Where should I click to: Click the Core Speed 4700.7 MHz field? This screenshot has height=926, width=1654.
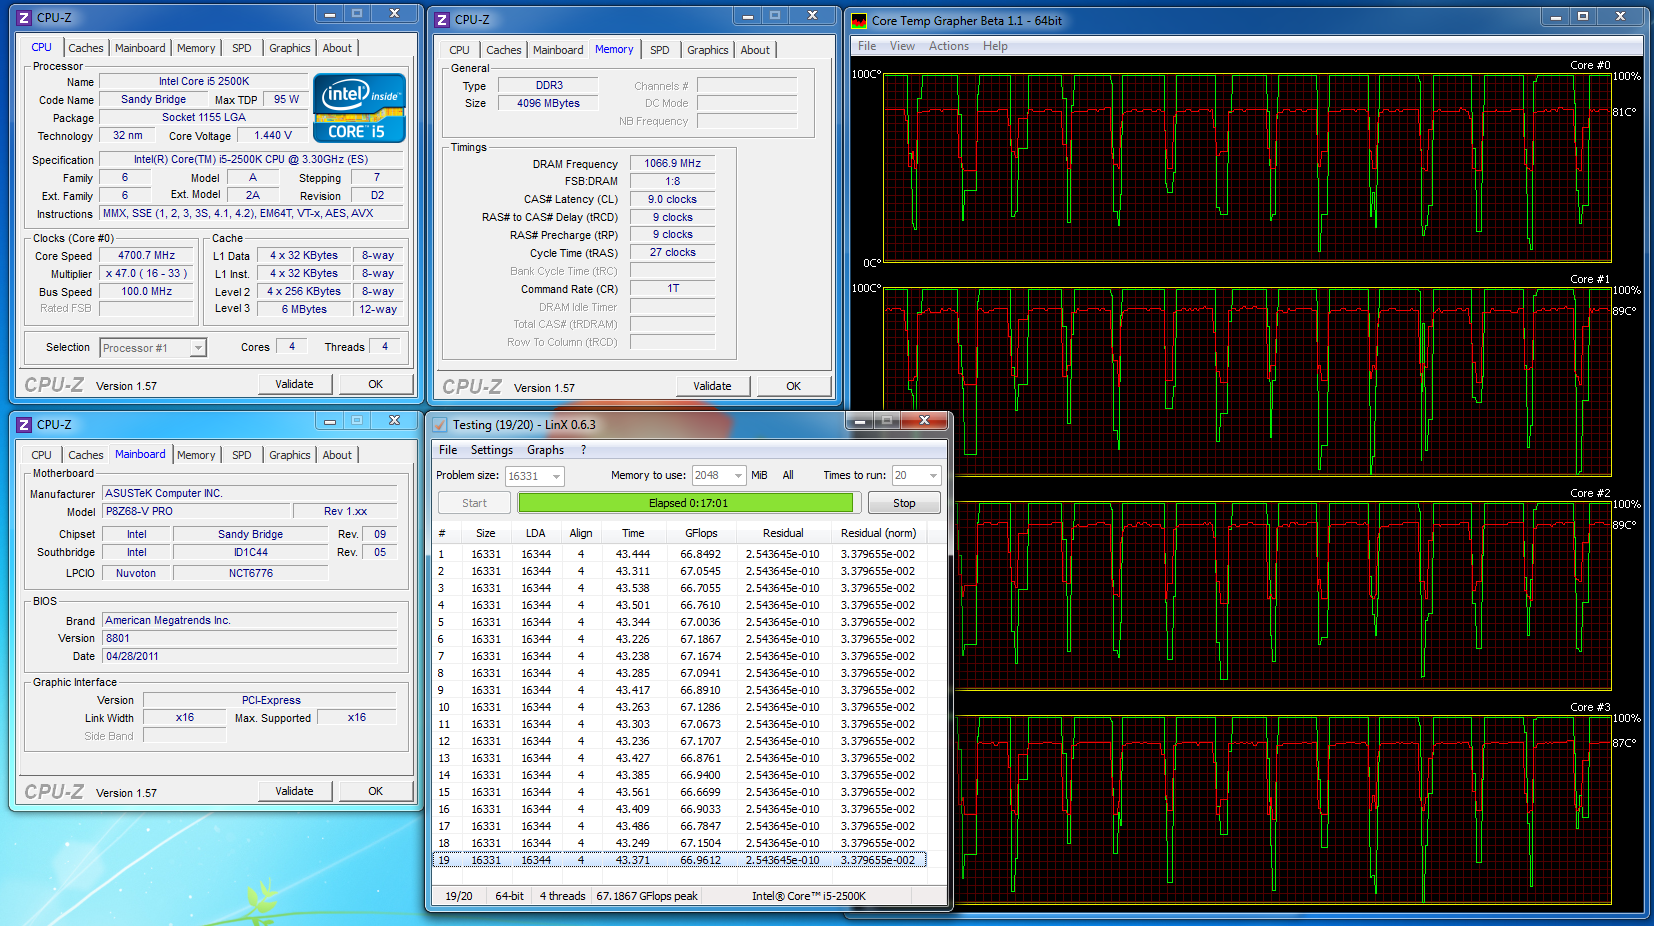pos(146,255)
